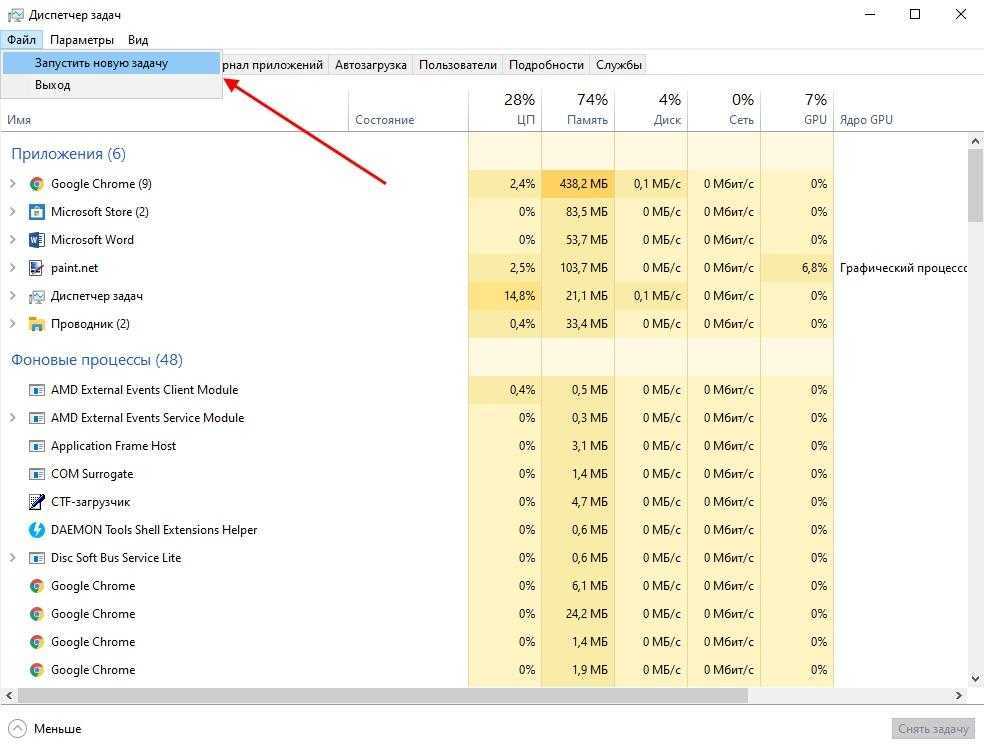Image resolution: width=984 pixels, height=753 pixels.
Task: Click the Меньше details label
Action: point(58,729)
